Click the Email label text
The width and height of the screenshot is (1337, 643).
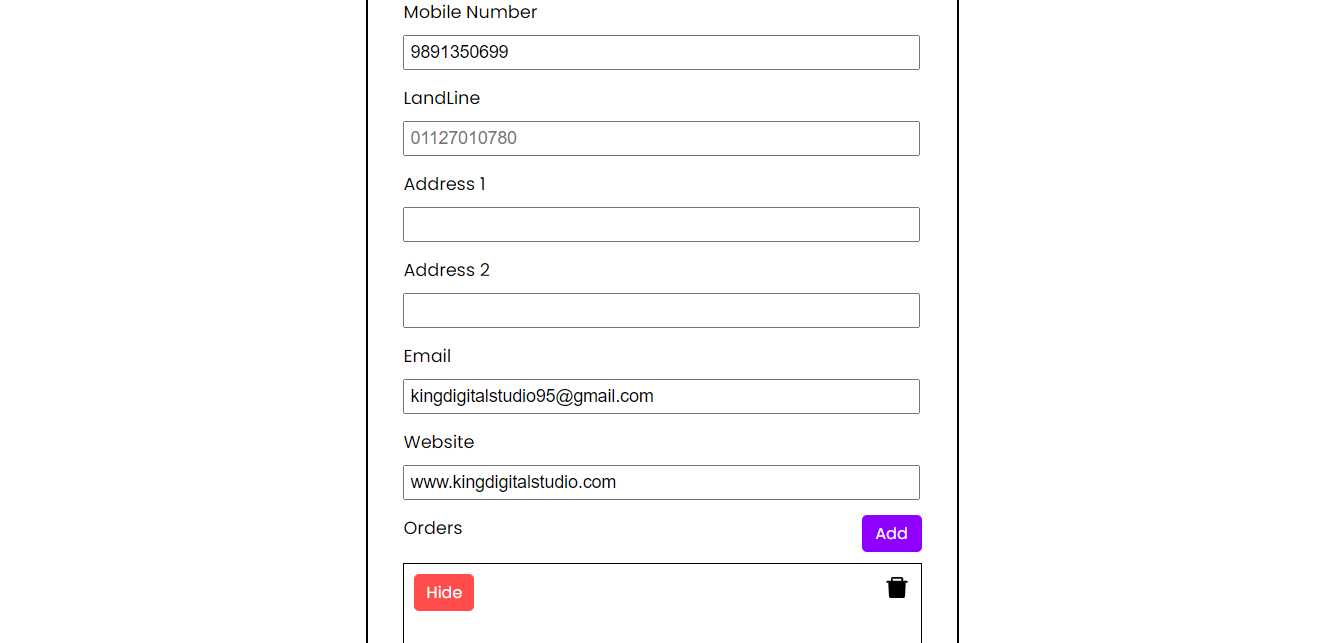click(427, 356)
